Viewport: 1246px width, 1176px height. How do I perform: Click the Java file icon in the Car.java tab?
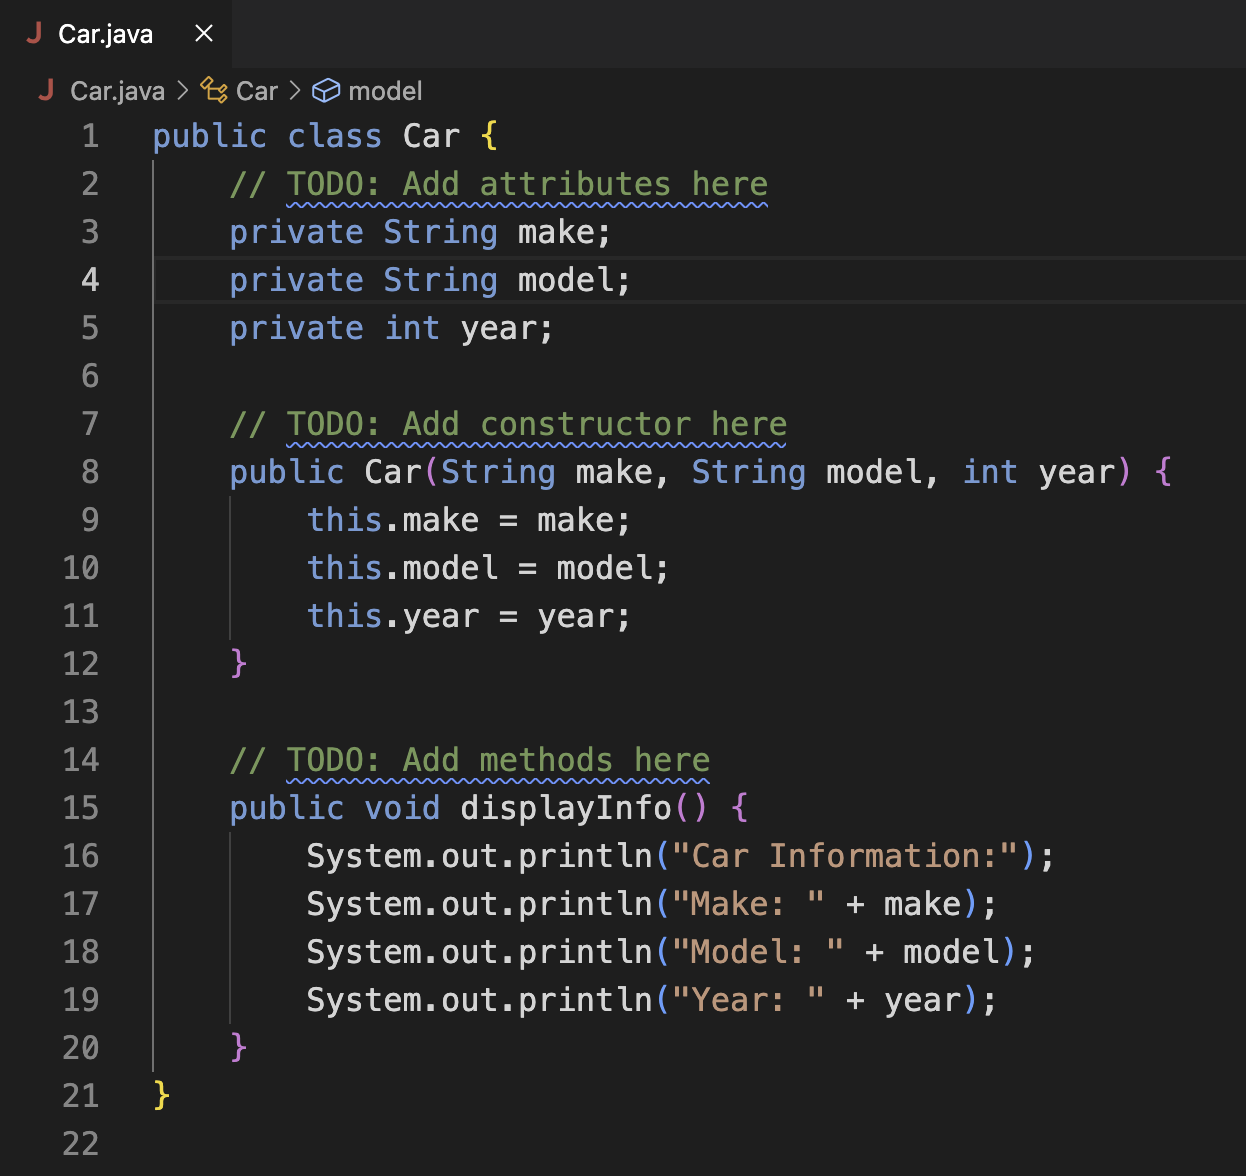(34, 33)
